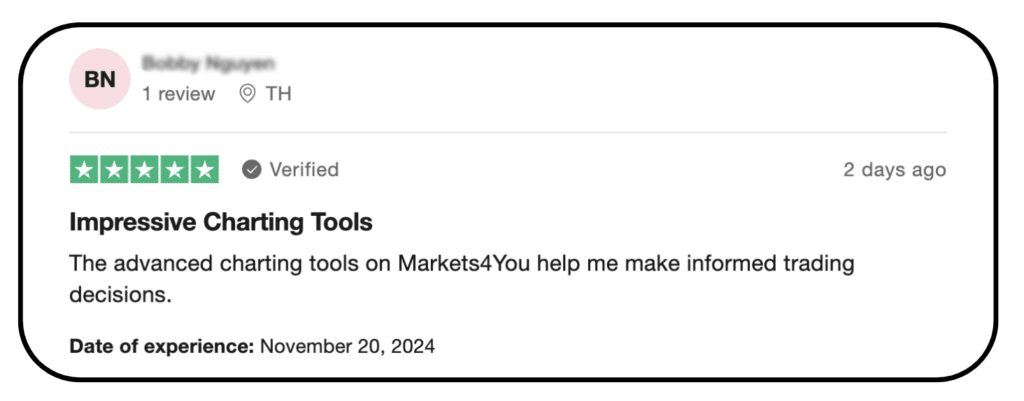1024x401 pixels.
Task: Click the third green rating star
Action: pos(144,170)
